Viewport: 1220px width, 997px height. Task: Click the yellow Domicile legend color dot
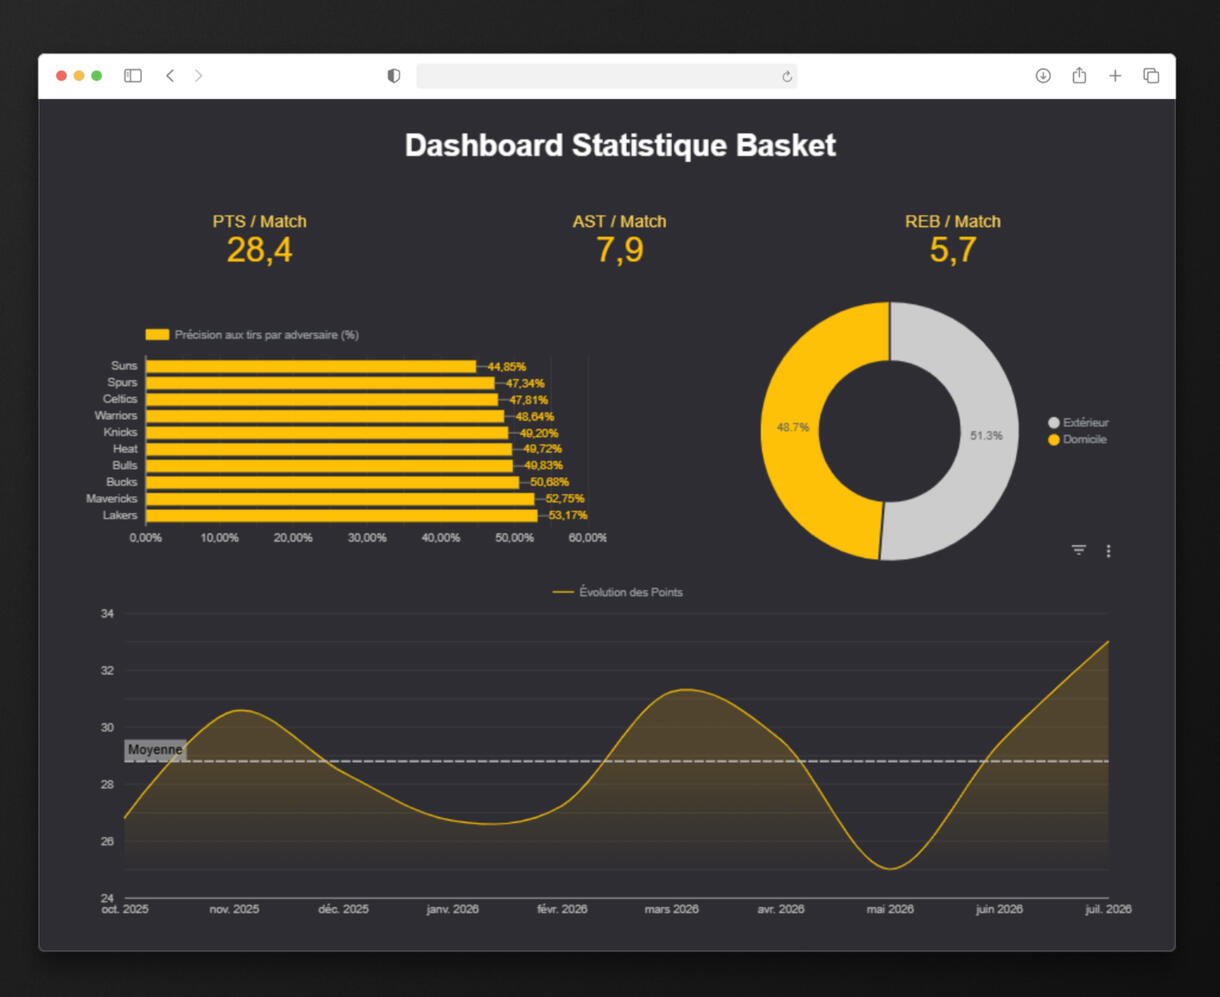[1053, 440]
